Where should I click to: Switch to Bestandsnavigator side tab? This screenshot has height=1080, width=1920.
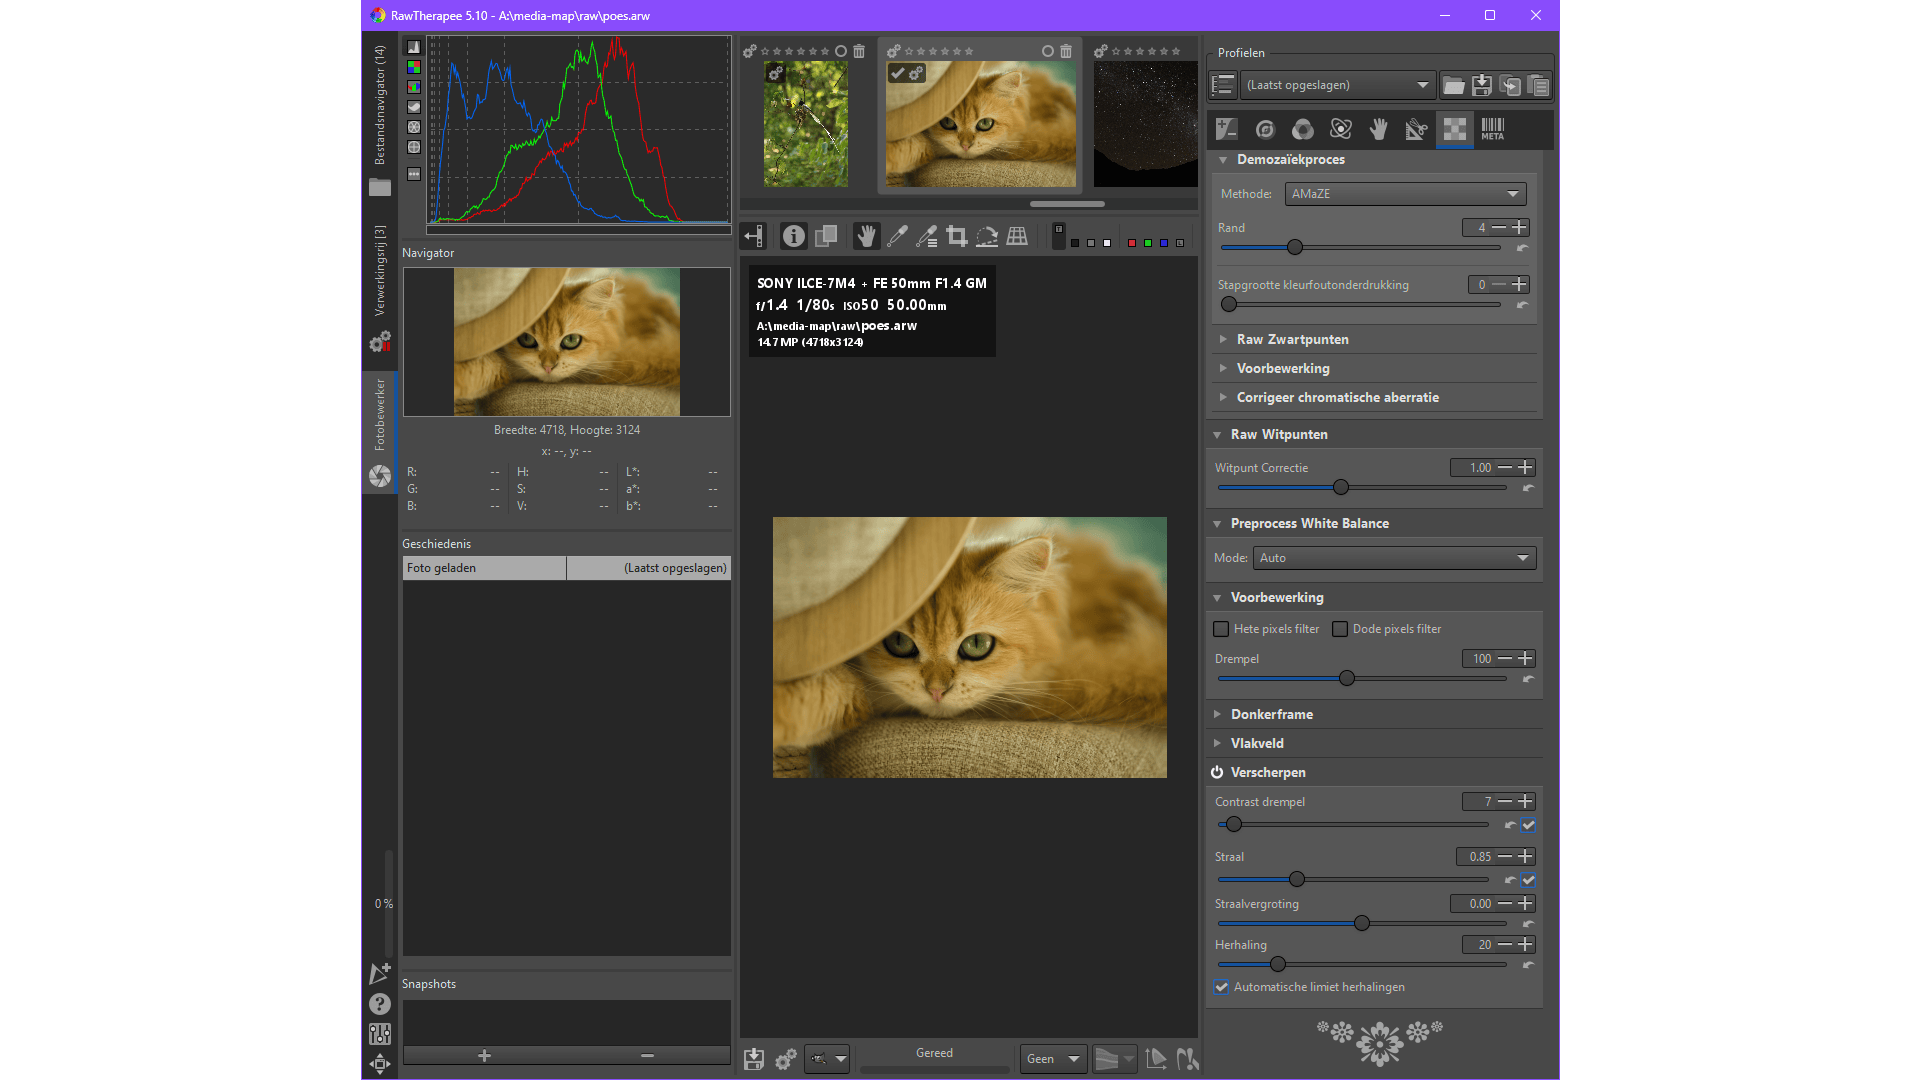[380, 105]
